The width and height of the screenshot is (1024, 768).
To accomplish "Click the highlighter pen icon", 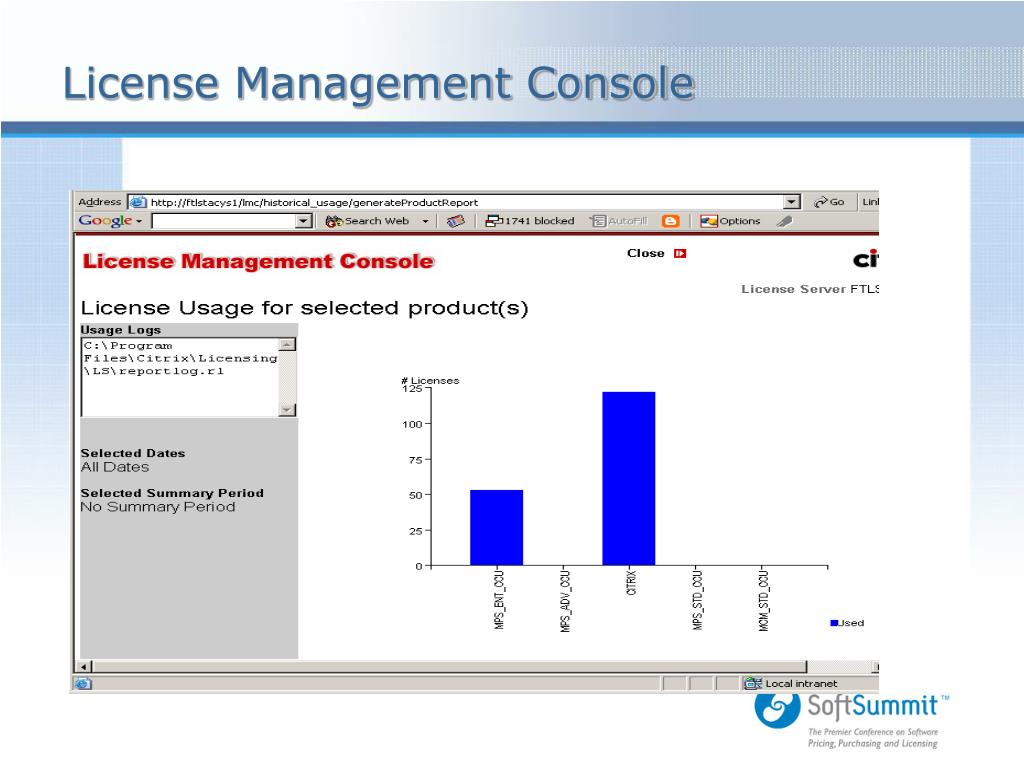I will click(784, 221).
